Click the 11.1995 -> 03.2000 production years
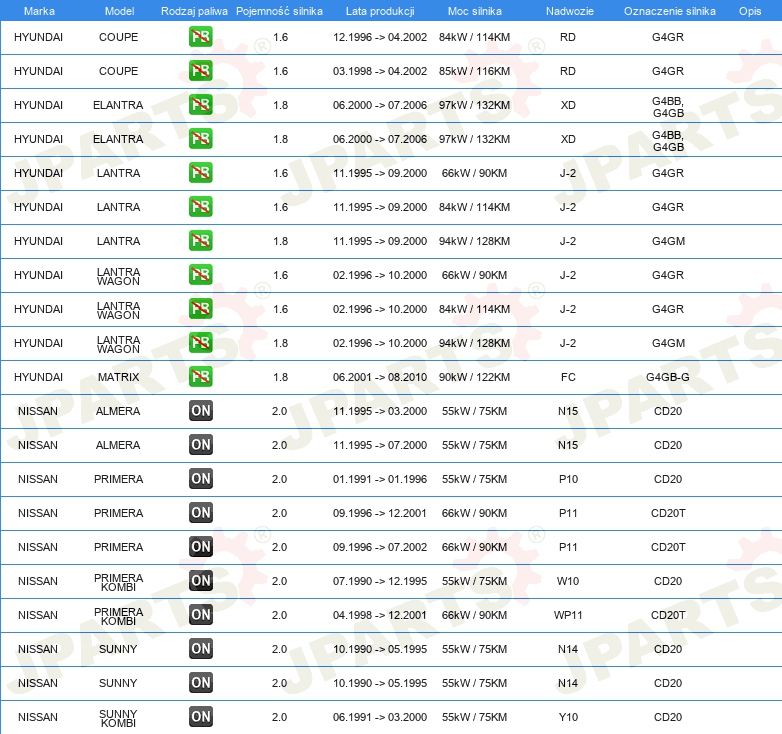Screen dimensions: 782x734 pos(380,411)
